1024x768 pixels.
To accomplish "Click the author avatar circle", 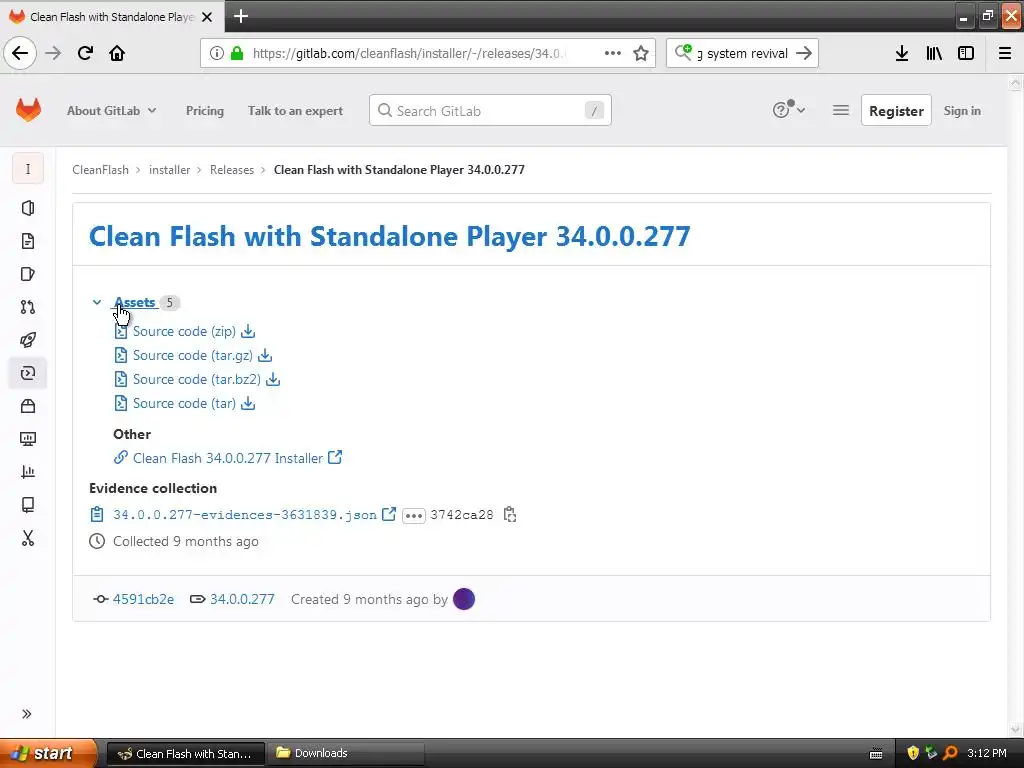I will (464, 599).
